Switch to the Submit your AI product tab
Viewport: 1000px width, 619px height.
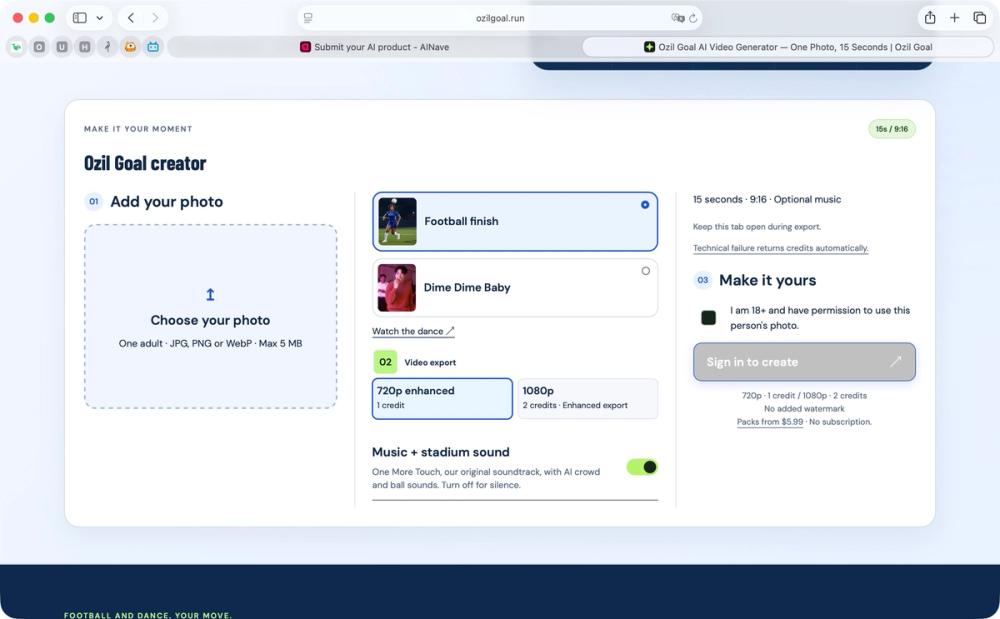374,47
